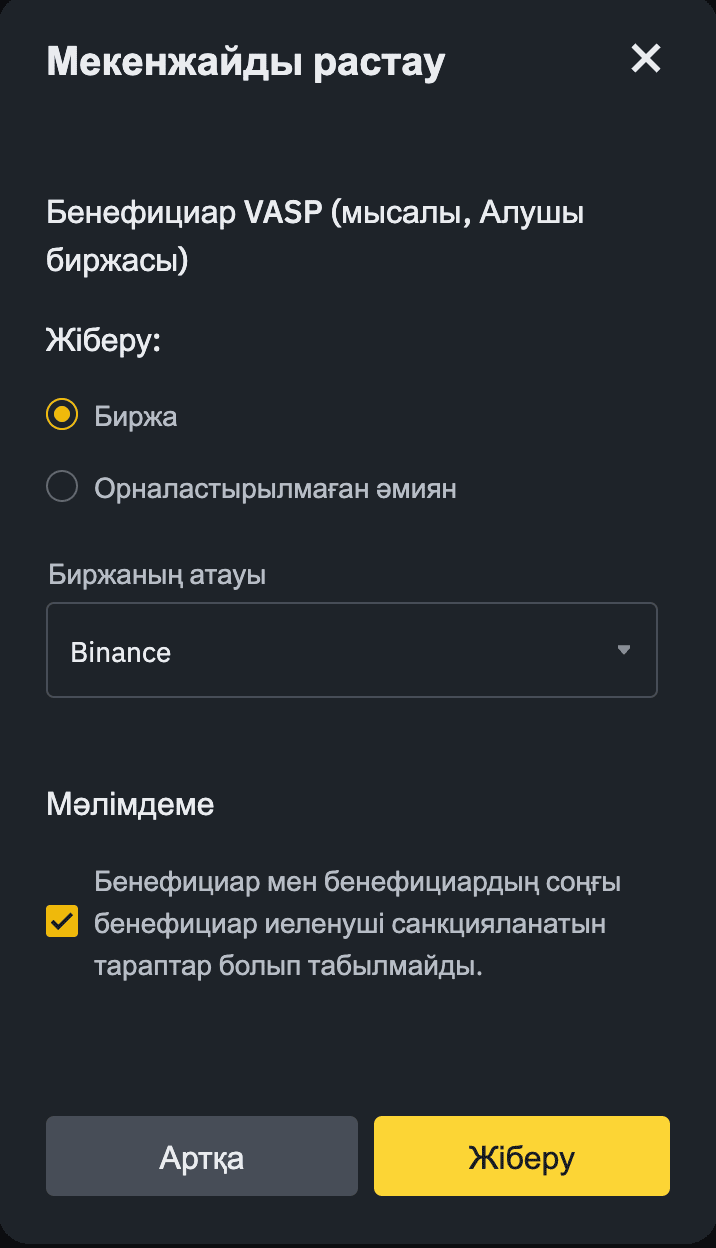Open the exchange name dropdown showing Binance
This screenshot has width=716, height=1248.
pos(352,650)
